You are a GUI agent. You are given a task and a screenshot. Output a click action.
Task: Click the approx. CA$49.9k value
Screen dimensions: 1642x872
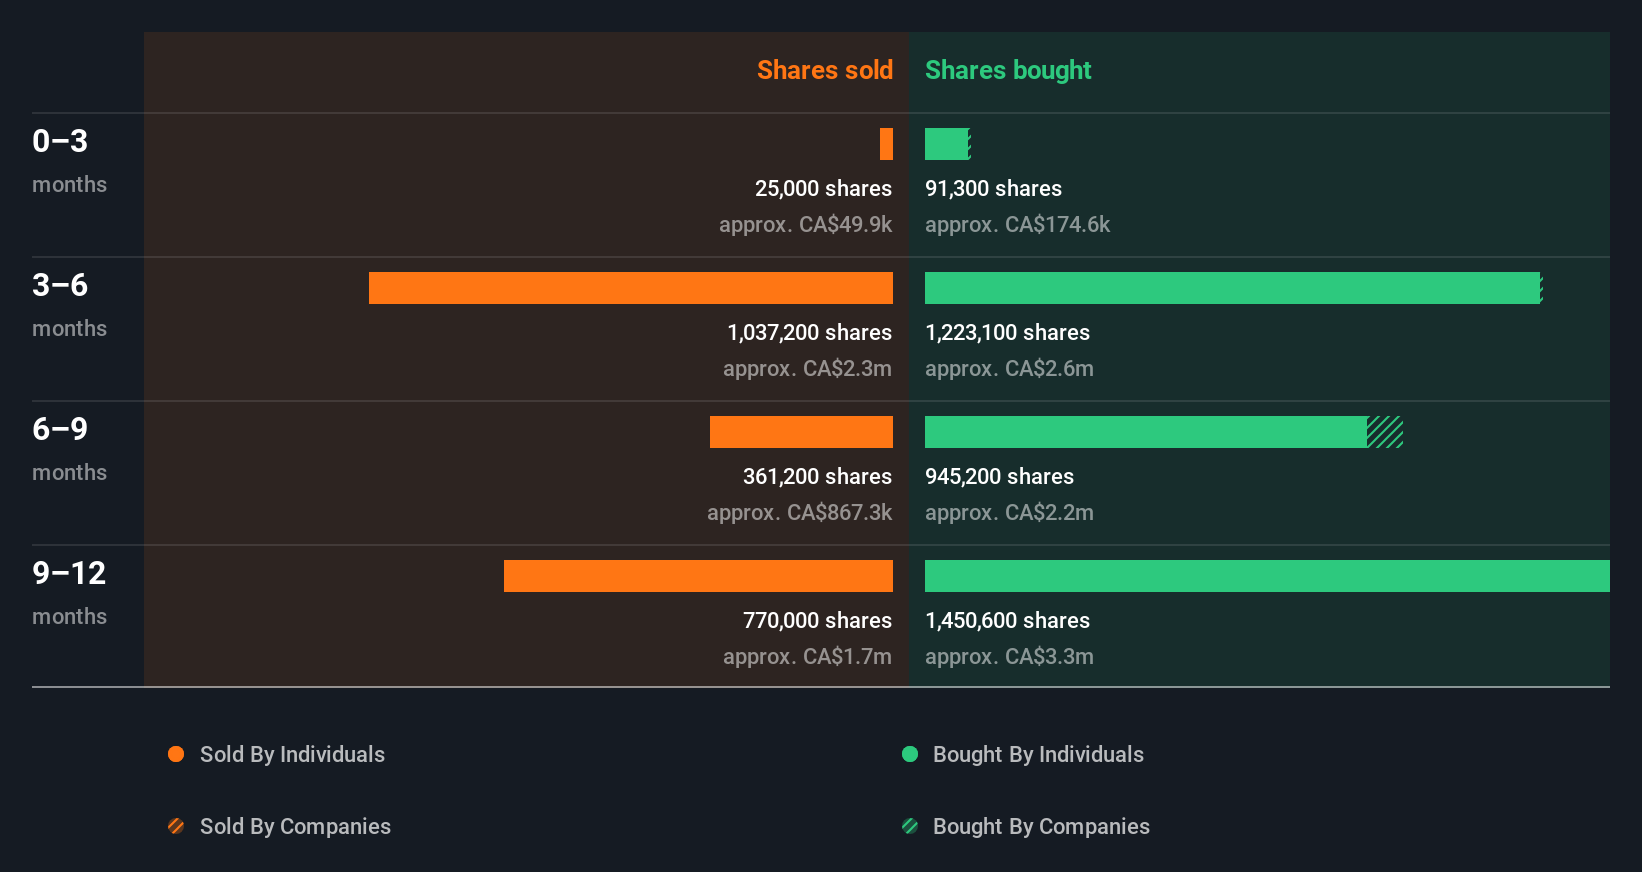coord(805,224)
